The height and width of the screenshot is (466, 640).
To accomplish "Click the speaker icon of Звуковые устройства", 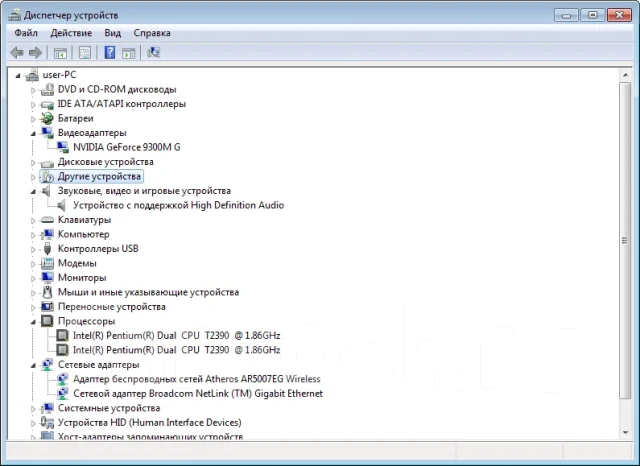I will (47, 191).
